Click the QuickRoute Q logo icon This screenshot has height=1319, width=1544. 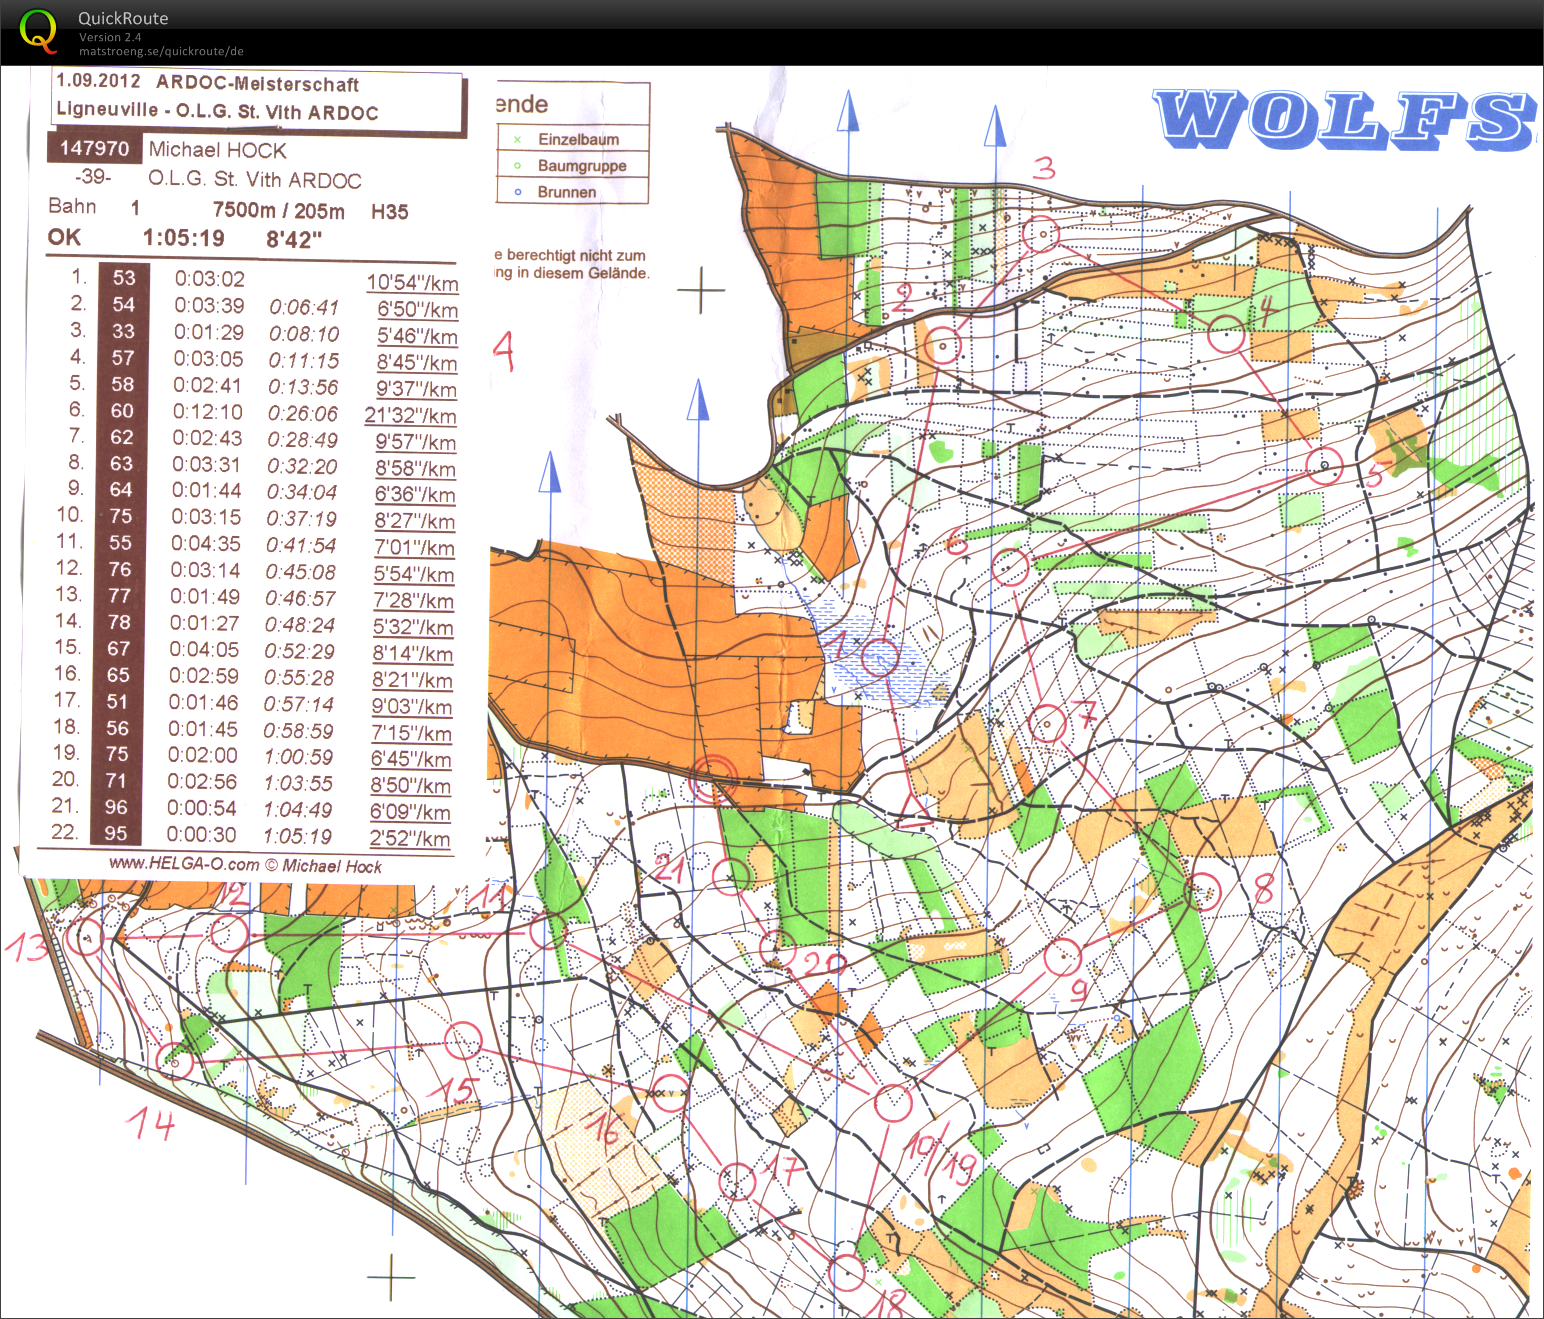pyautogui.click(x=38, y=31)
